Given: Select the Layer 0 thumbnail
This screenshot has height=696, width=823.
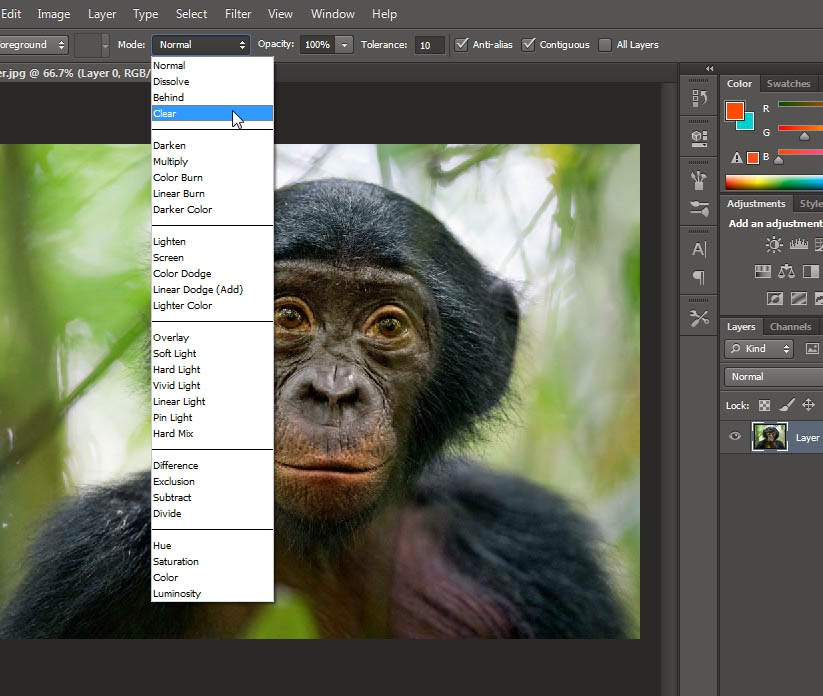Looking at the screenshot, I should point(769,437).
